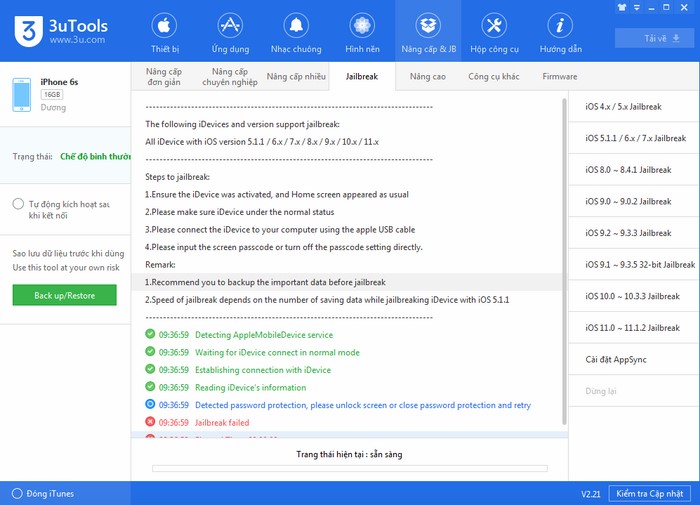The height and width of the screenshot is (505, 700).
Task: Click the iPhone 6s device icon
Action: pos(21,95)
